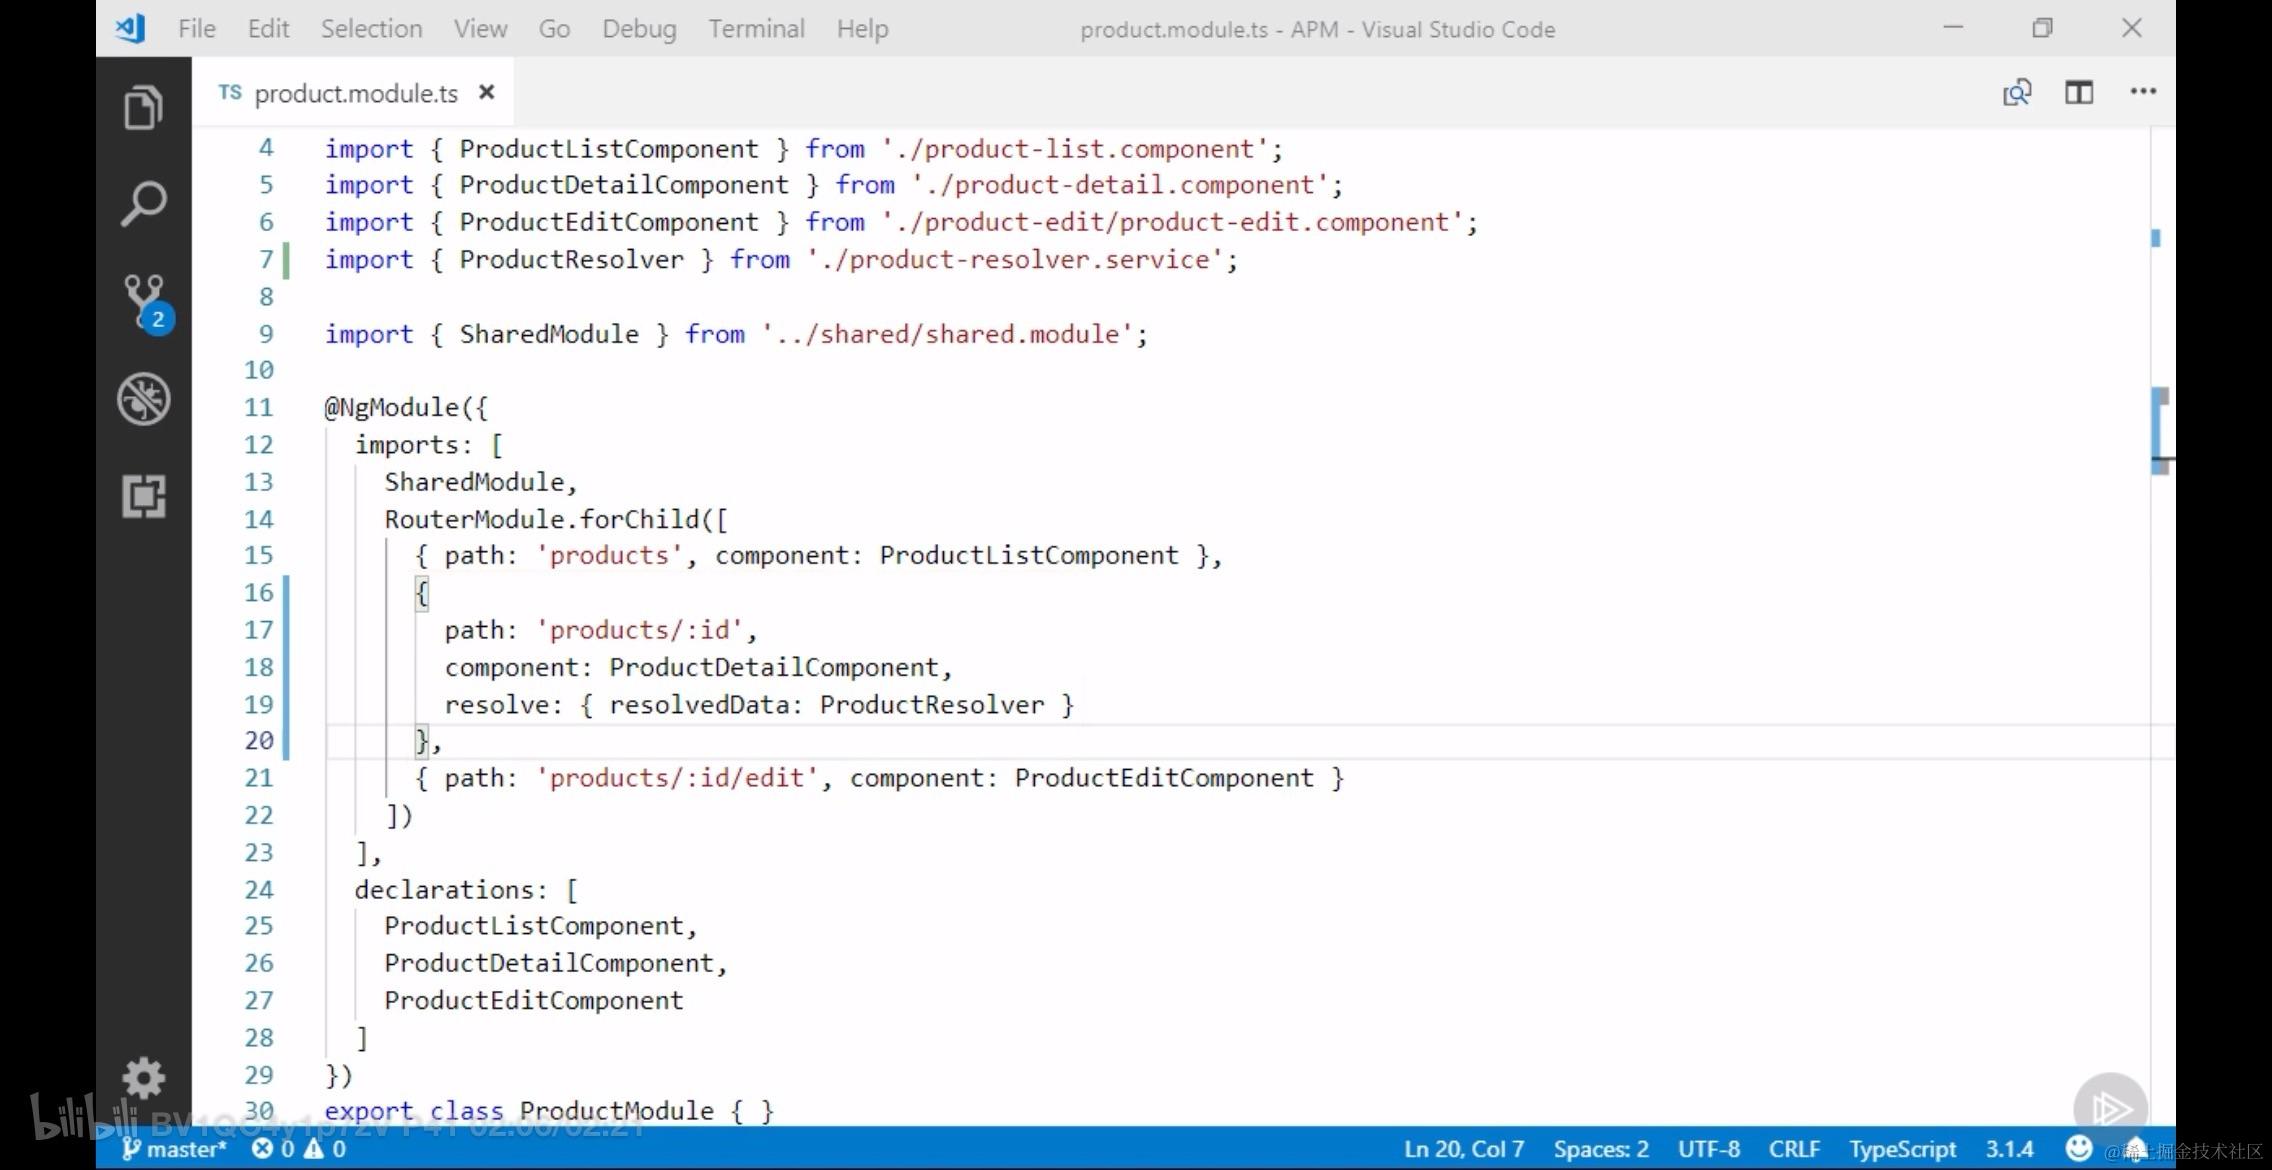Change the CRLF end of line setting

(1793, 1149)
